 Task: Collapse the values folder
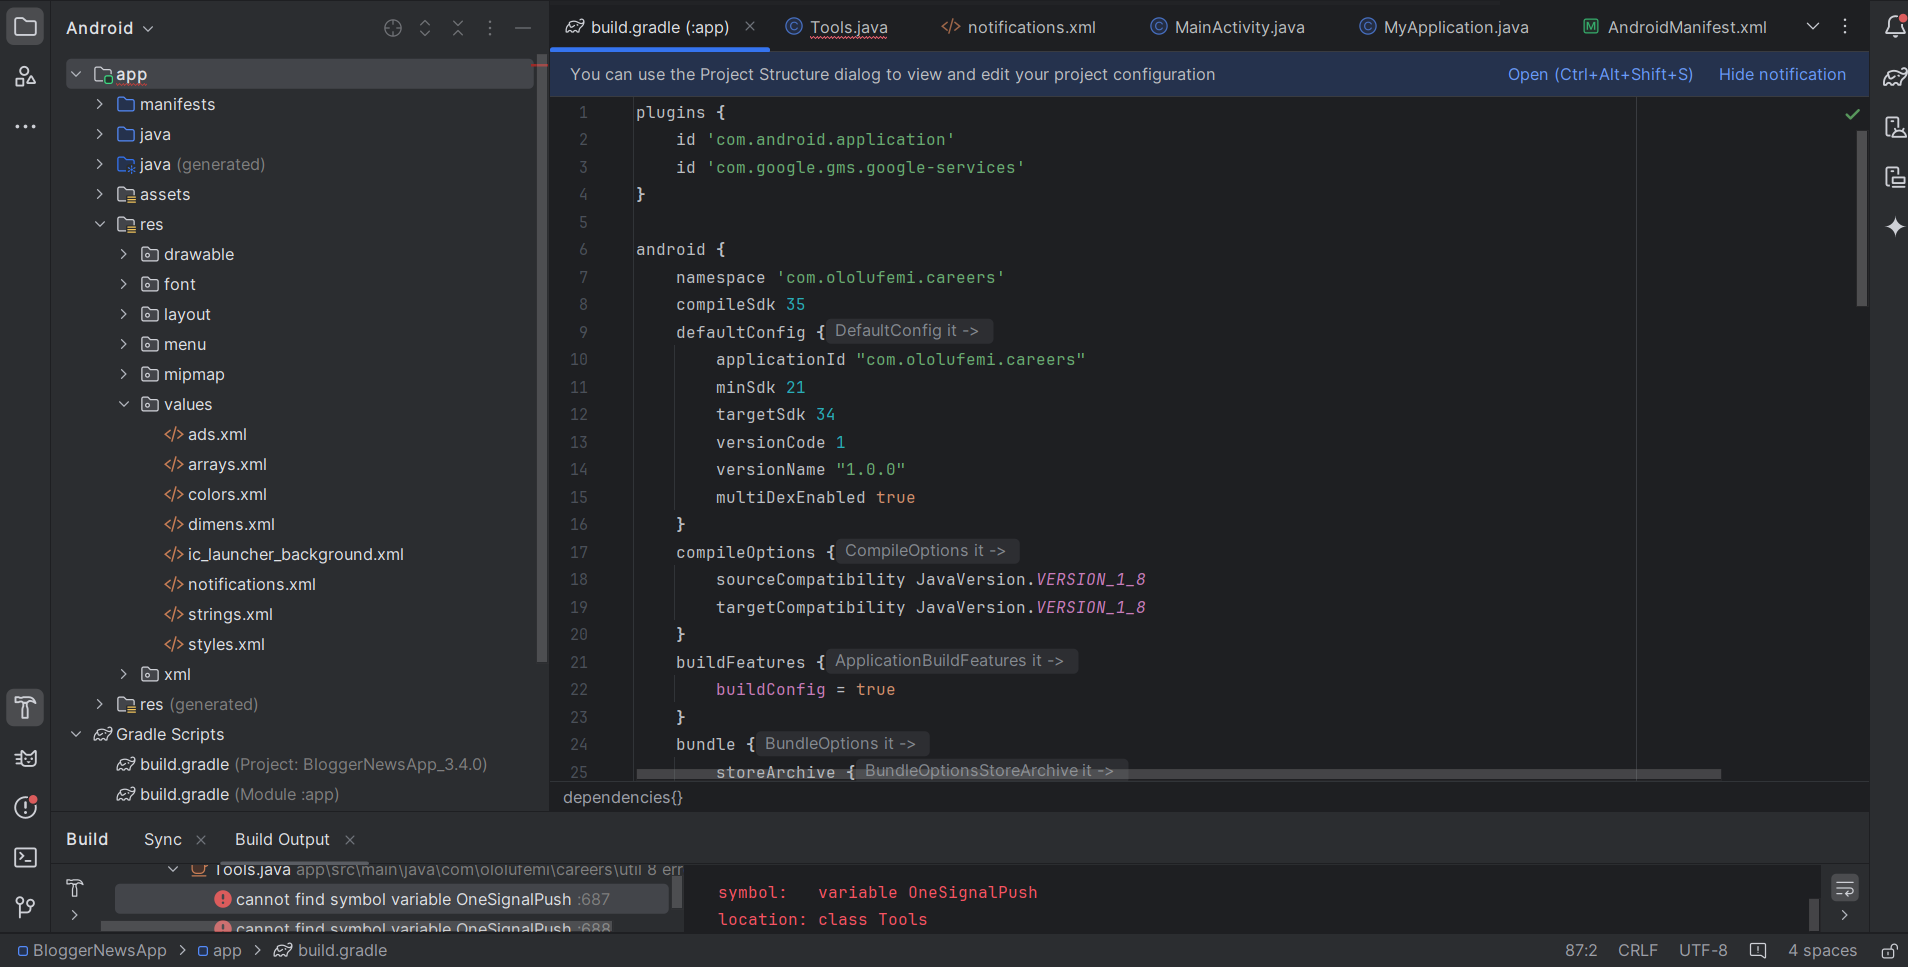(x=124, y=404)
